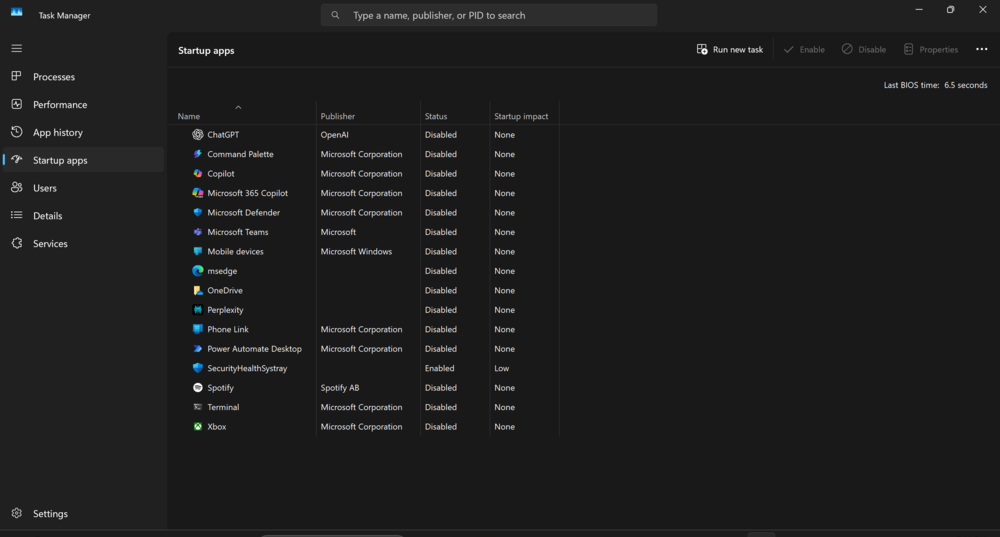
Task: Click the Settings gear icon
Action: coord(17,513)
